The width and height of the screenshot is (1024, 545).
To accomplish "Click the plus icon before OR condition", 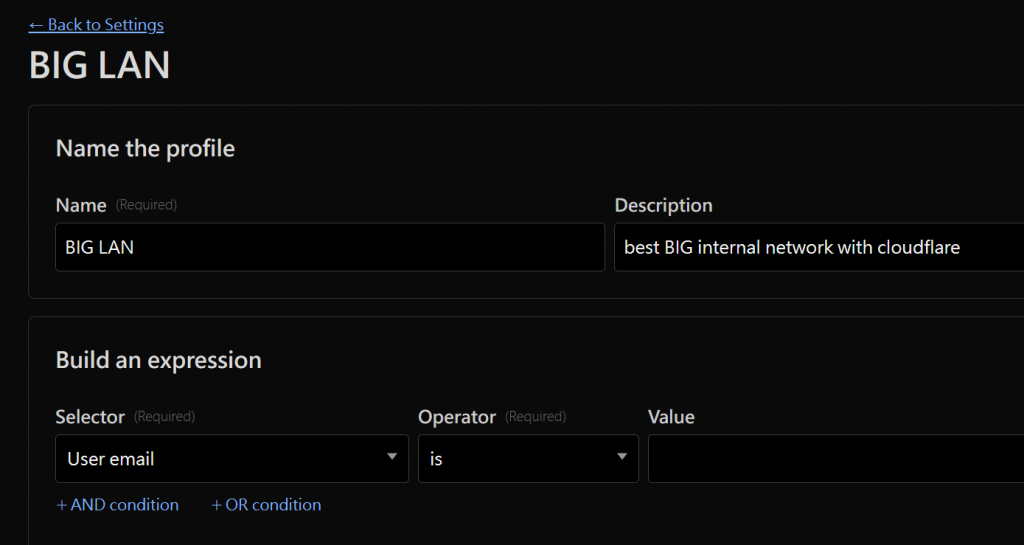I will pyautogui.click(x=217, y=505).
